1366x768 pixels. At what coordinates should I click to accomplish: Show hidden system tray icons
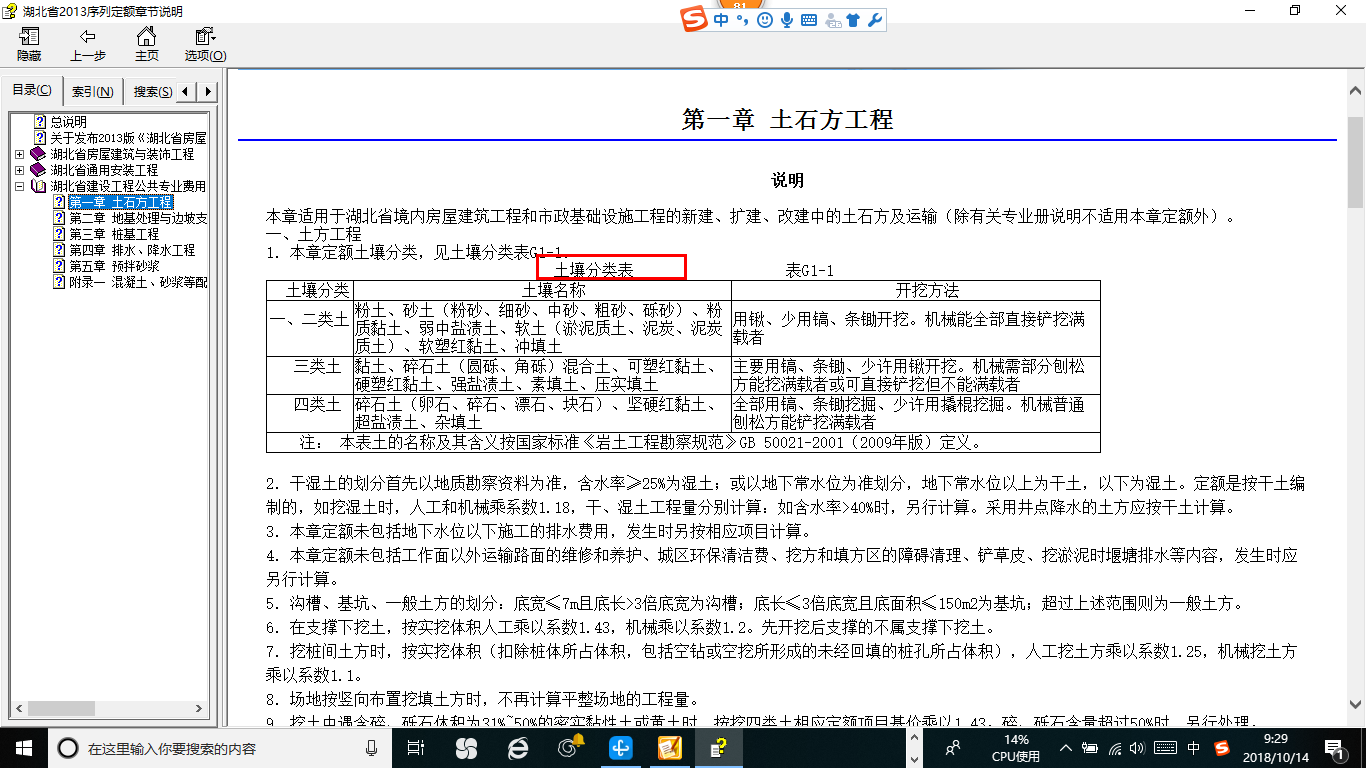(x=1068, y=747)
